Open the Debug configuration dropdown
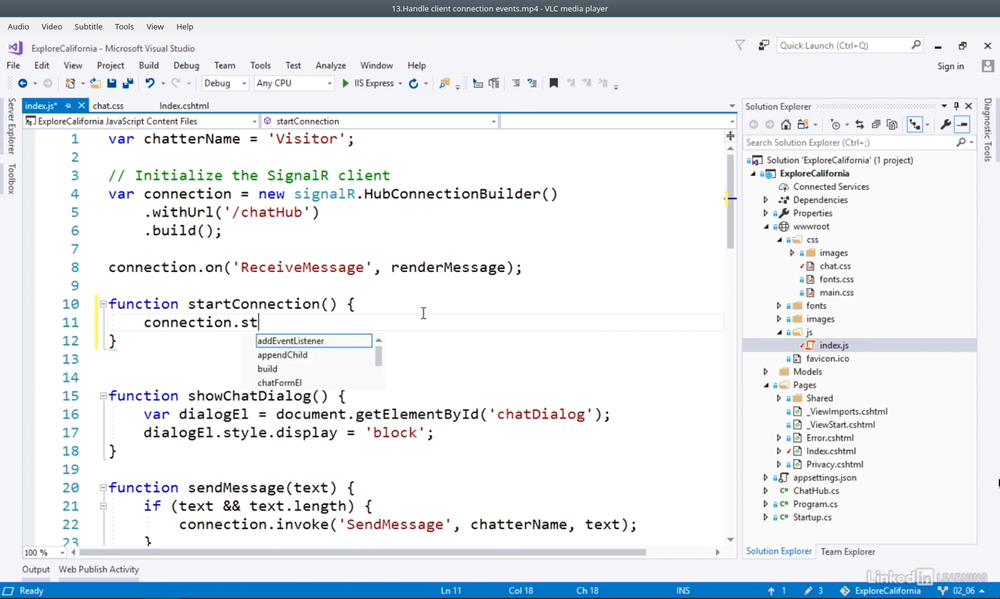Viewport: 1000px width, 599px height. pos(224,84)
